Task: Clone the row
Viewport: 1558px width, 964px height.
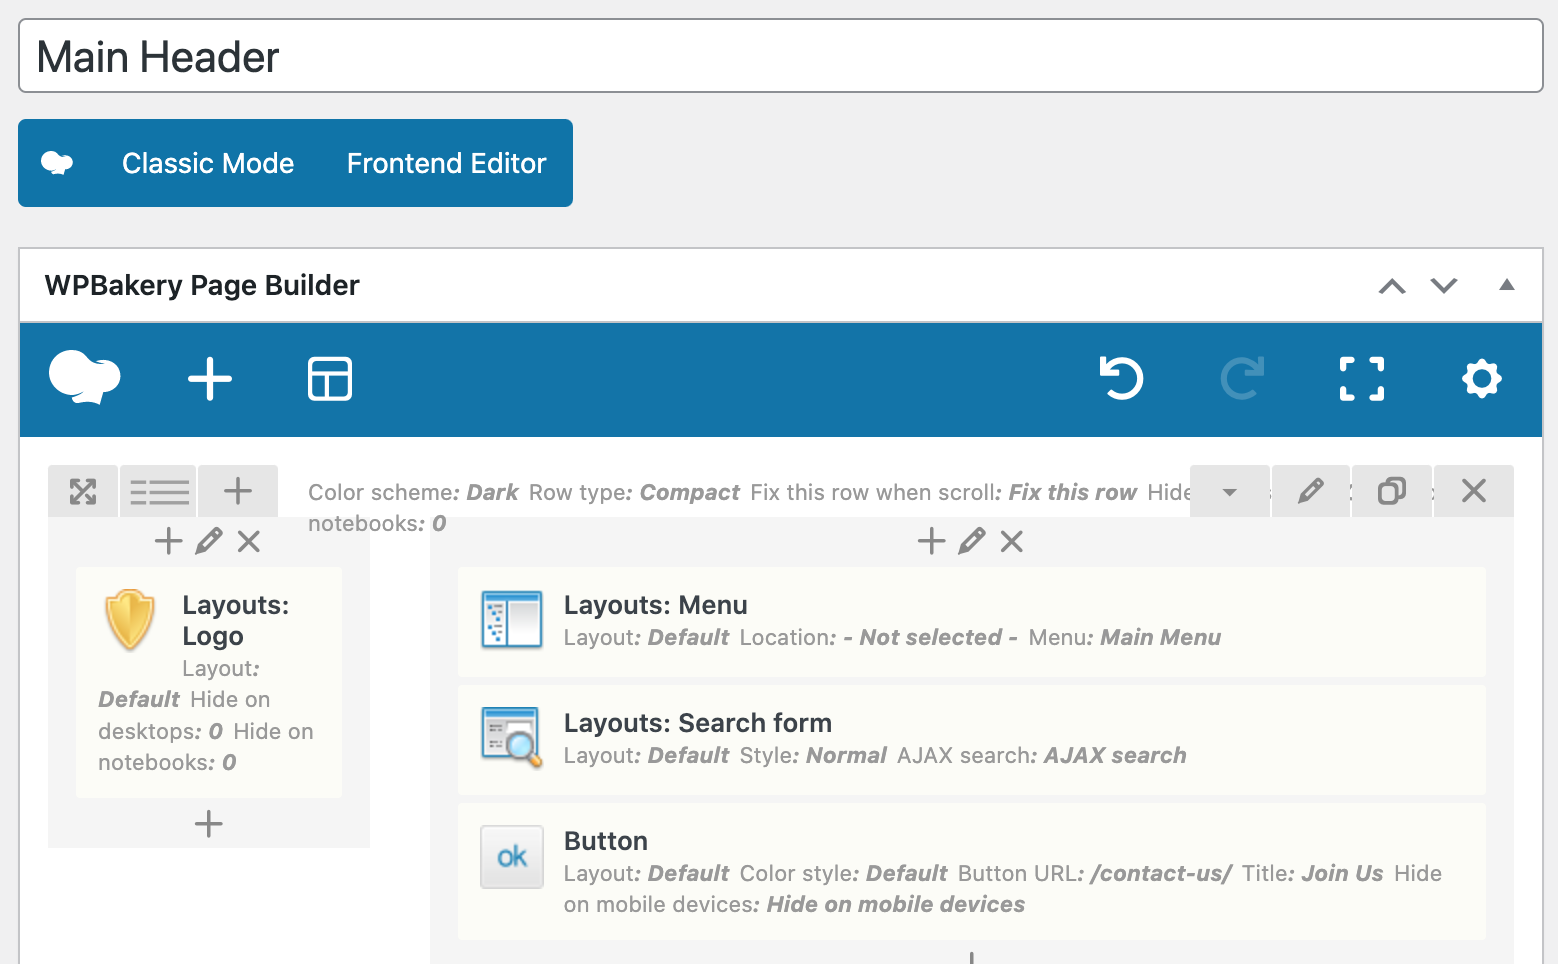Action: pyautogui.click(x=1392, y=491)
